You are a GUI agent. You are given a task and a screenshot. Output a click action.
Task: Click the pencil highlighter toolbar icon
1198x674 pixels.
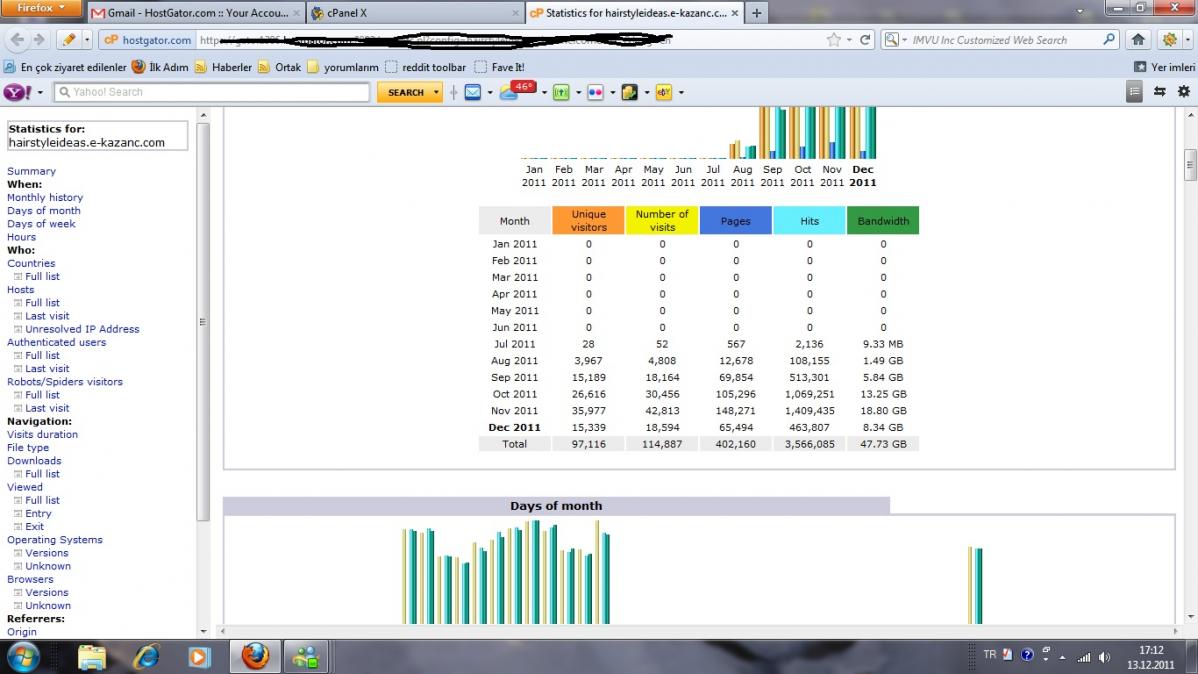(70, 40)
